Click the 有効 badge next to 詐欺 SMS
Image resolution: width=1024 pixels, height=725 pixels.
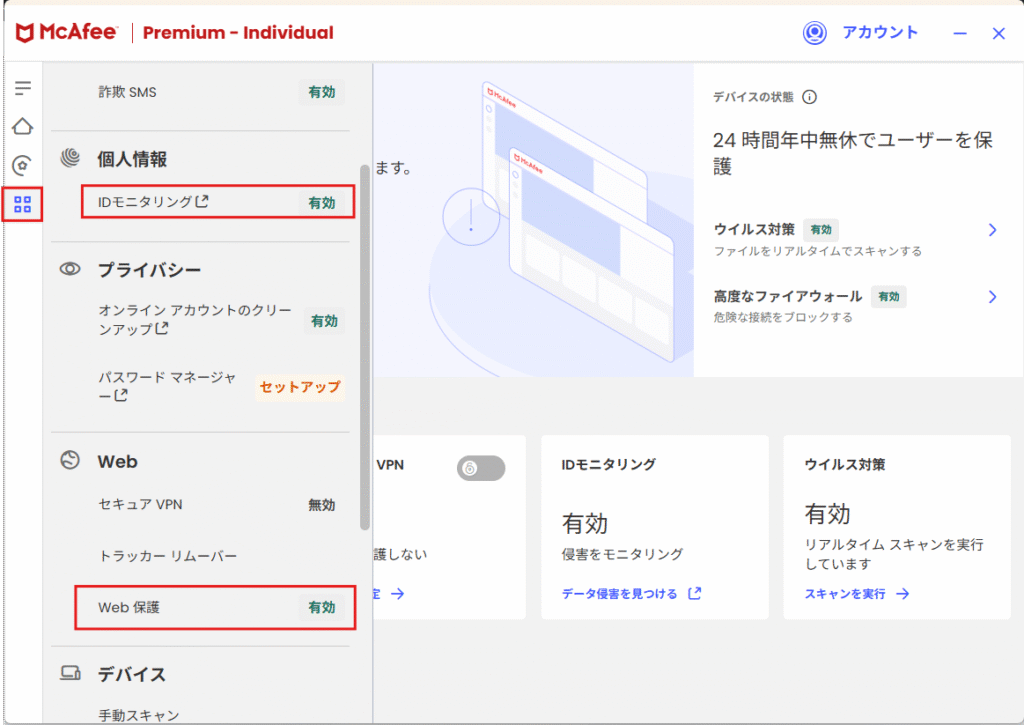coord(321,92)
